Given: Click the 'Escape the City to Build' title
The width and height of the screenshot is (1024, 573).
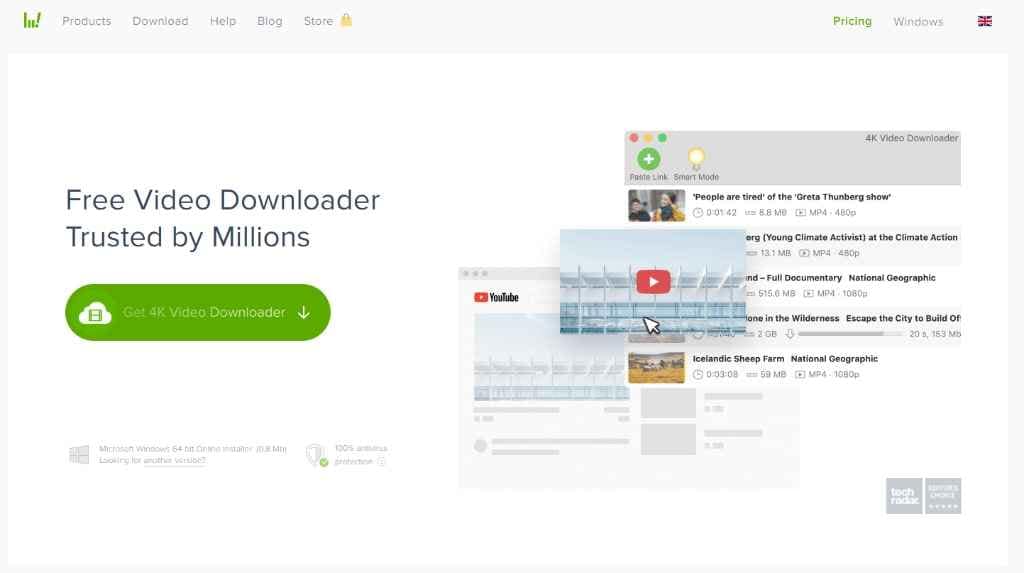Looking at the screenshot, I should (903, 318).
